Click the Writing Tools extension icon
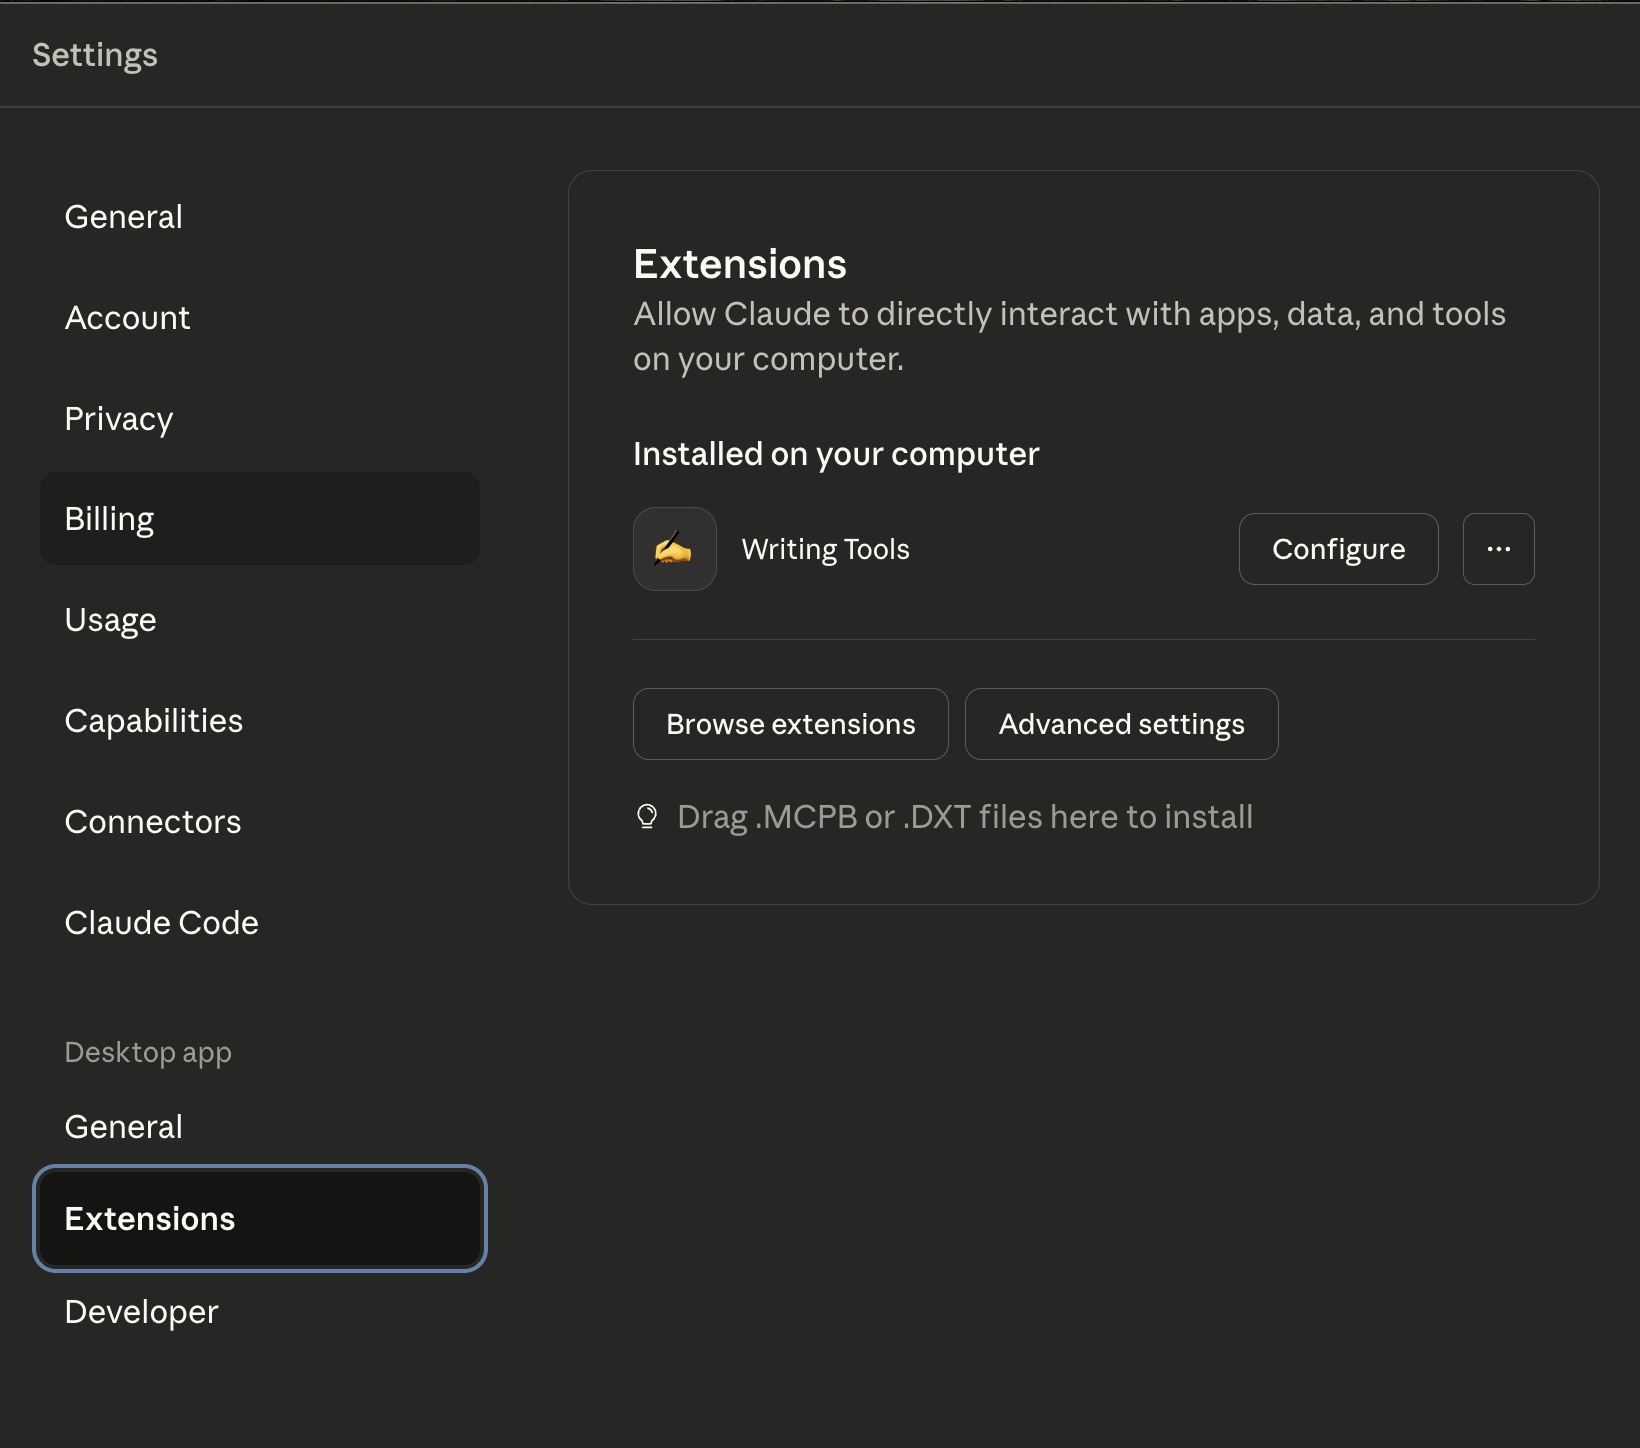This screenshot has height=1448, width=1640. coord(674,548)
